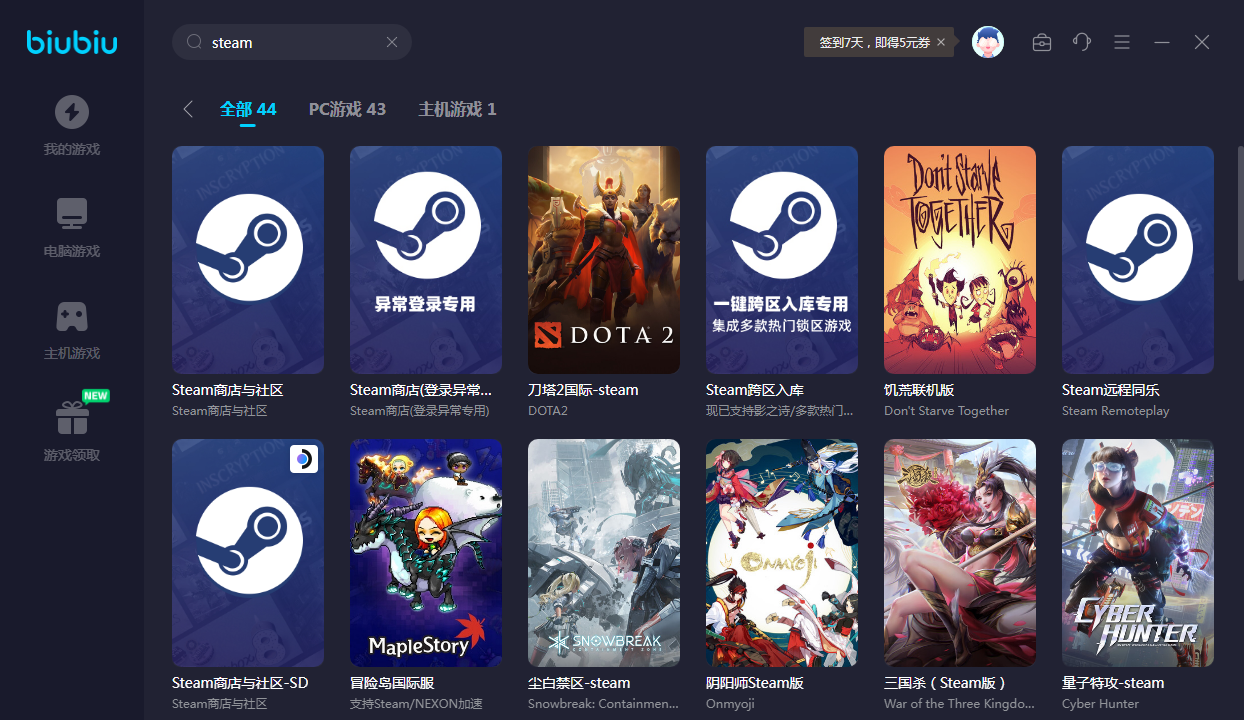
Task: Open the user avatar profile
Action: click(x=988, y=42)
